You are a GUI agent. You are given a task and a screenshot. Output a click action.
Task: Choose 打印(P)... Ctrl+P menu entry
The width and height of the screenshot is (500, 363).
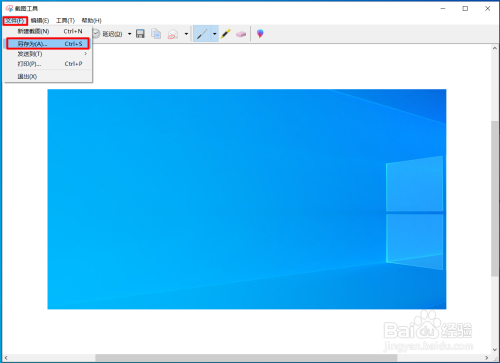(48, 64)
